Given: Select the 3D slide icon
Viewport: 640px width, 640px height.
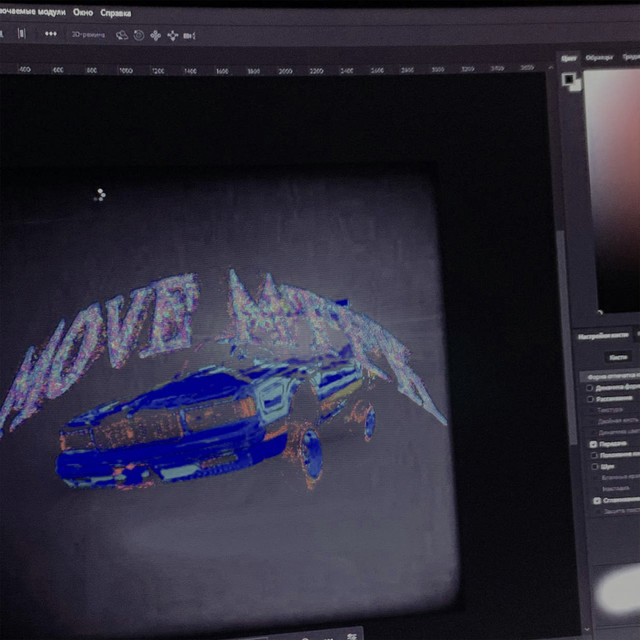Looking at the screenshot, I should click(x=172, y=35).
